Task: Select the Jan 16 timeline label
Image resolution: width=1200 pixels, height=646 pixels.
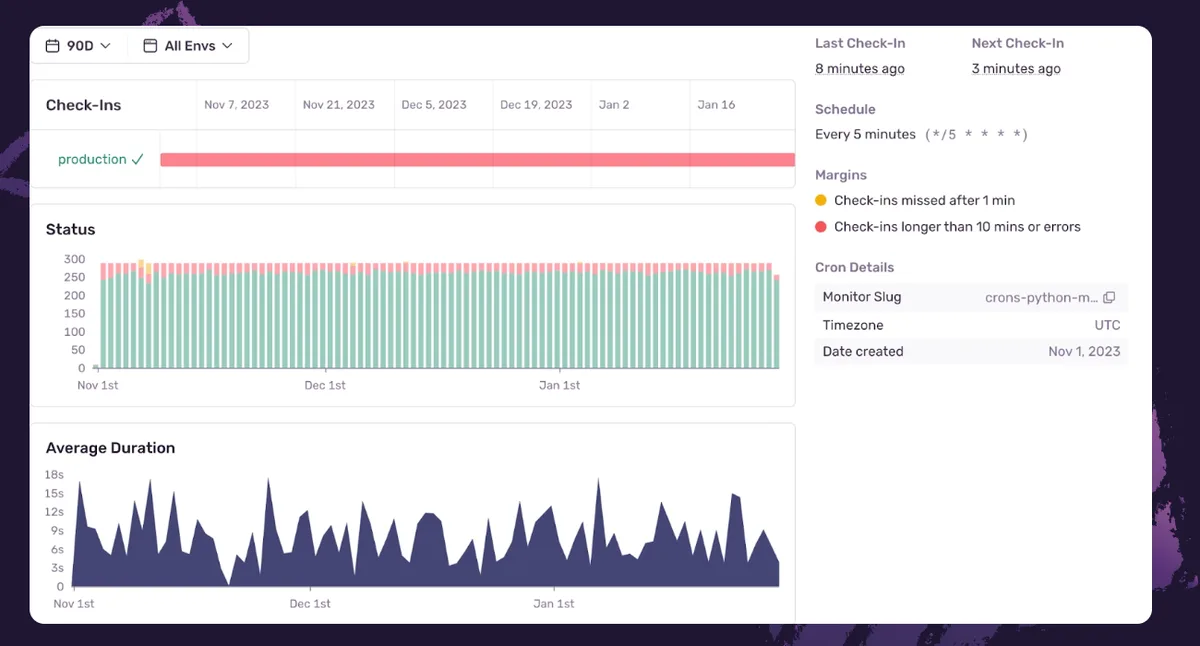Action: [x=716, y=105]
